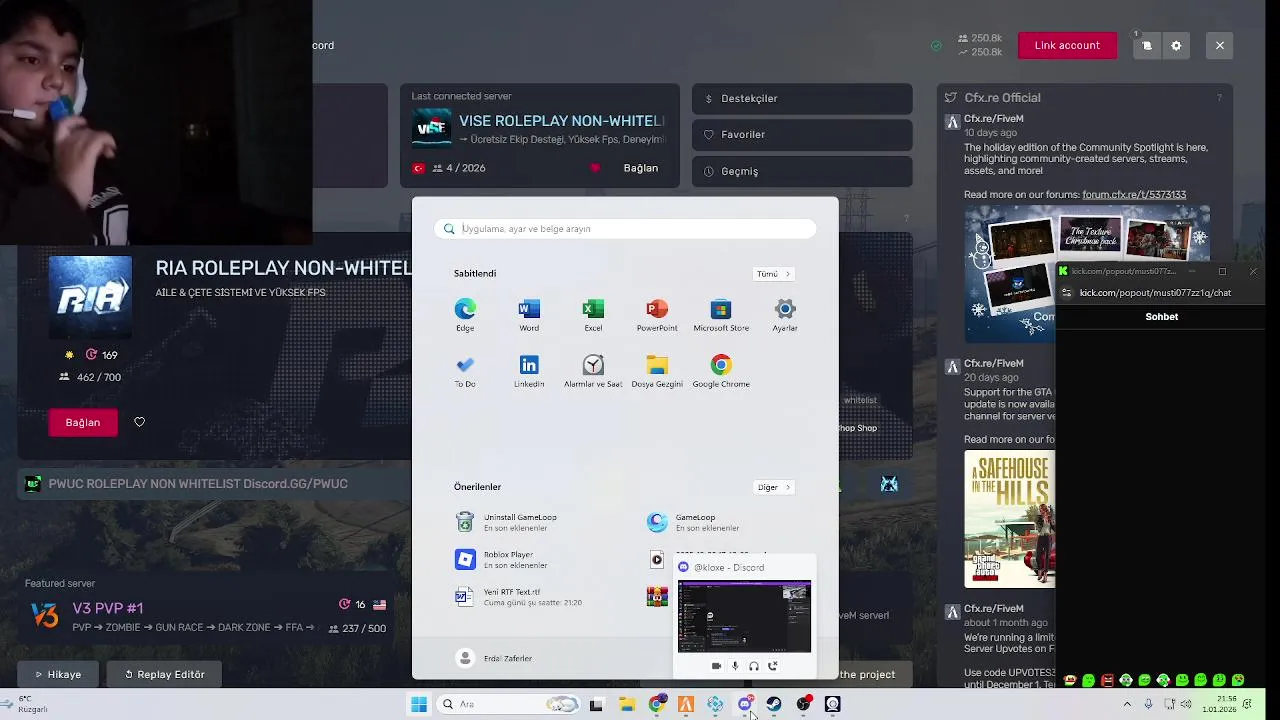Select Sohbet tab in Kick popout

point(1162,317)
